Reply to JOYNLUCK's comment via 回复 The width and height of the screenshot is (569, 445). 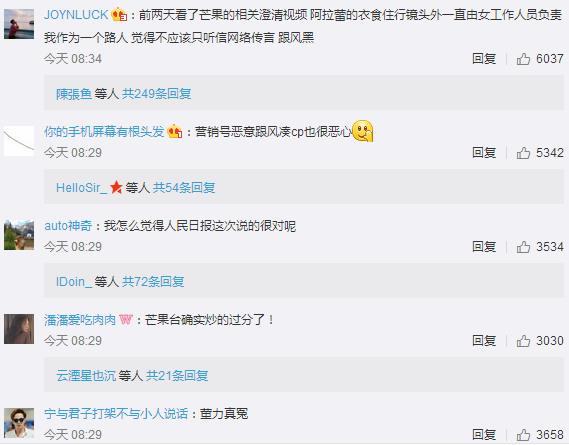click(484, 59)
